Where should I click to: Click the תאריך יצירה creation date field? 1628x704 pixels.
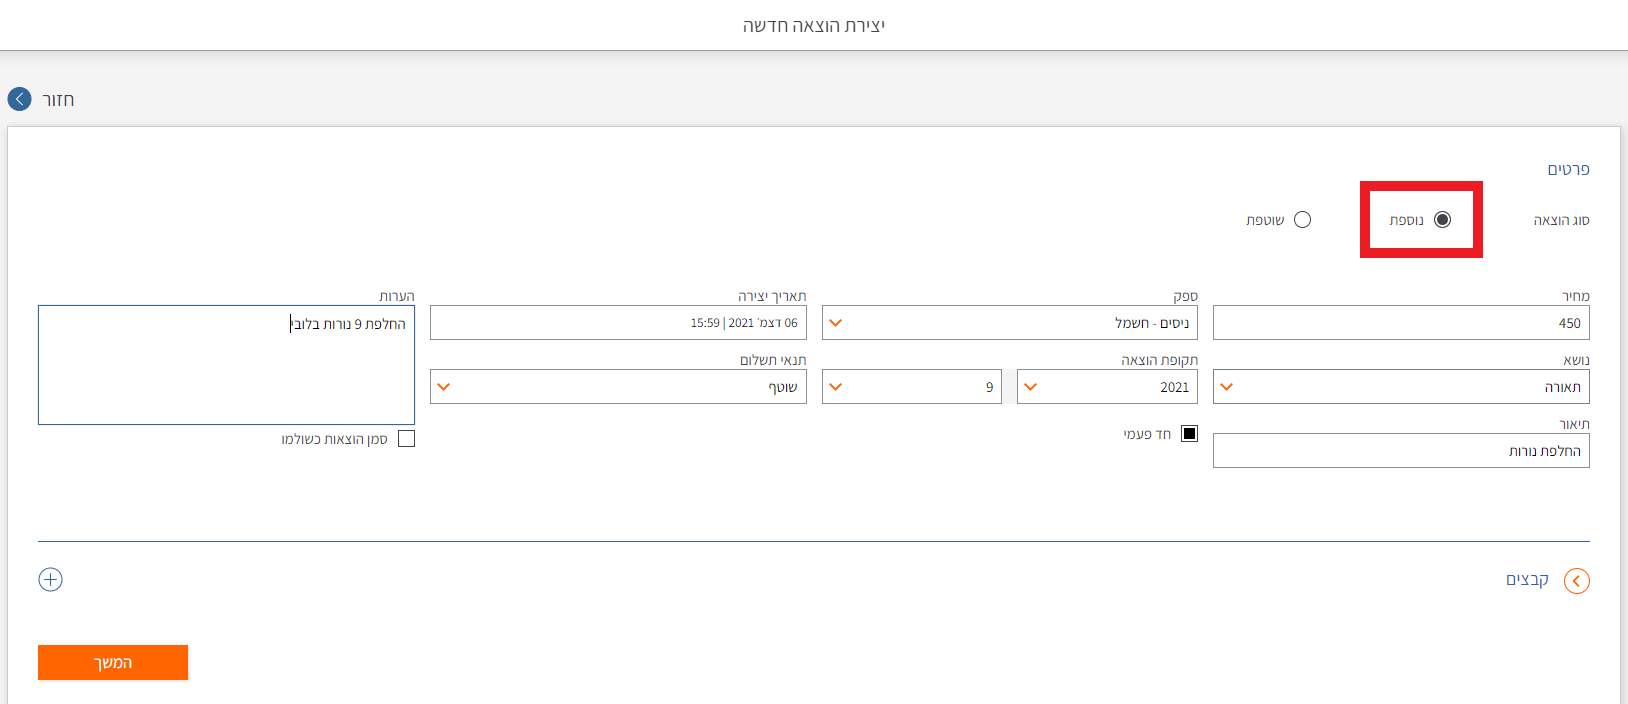click(618, 323)
